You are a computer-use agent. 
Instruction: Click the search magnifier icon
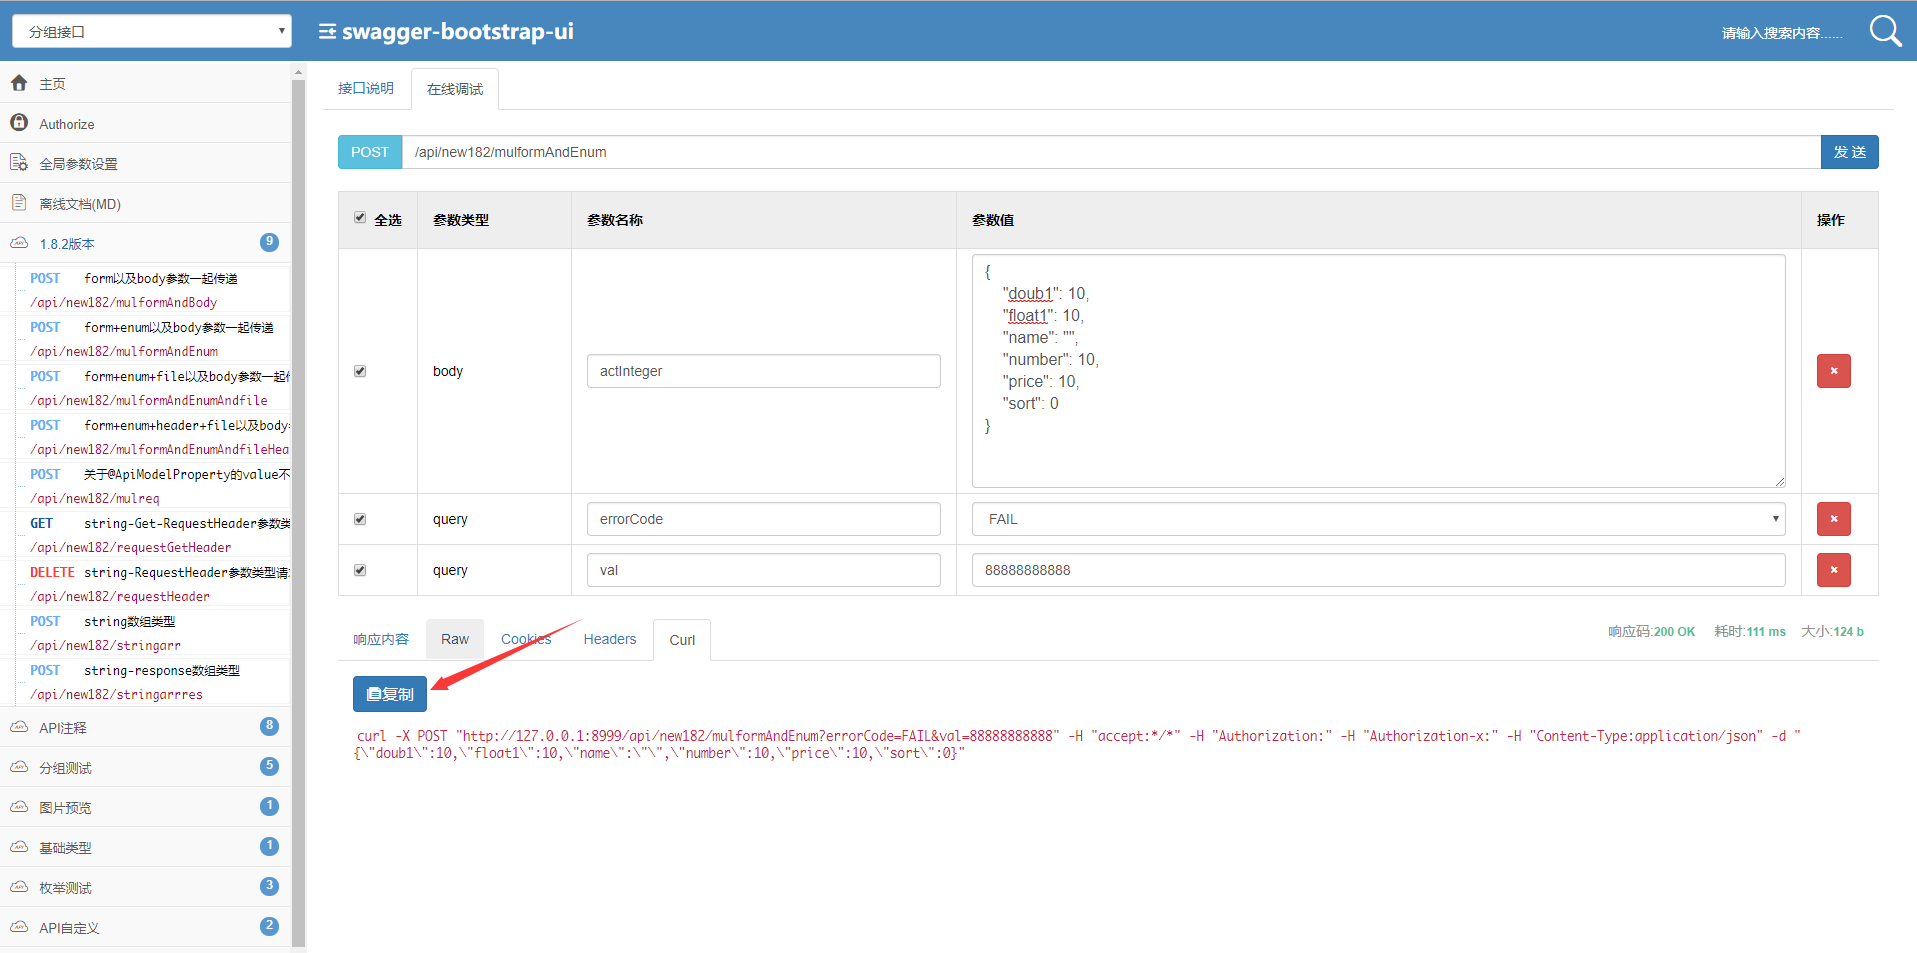click(x=1884, y=31)
